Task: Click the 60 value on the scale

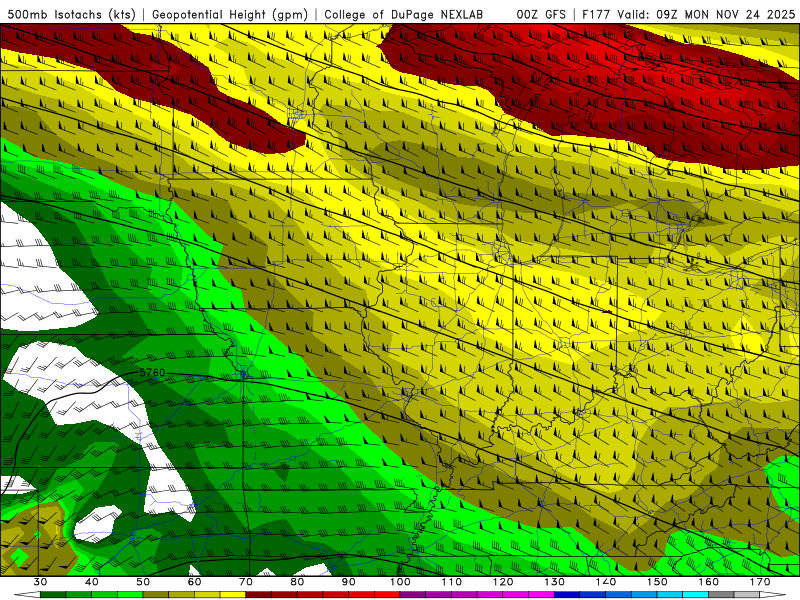Action: tap(194, 582)
